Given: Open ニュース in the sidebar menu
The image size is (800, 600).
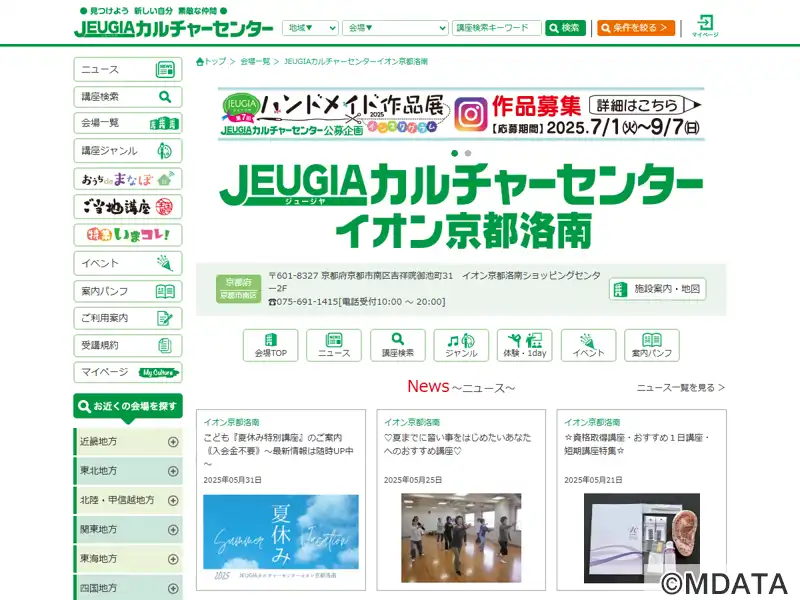Looking at the screenshot, I should tap(128, 69).
